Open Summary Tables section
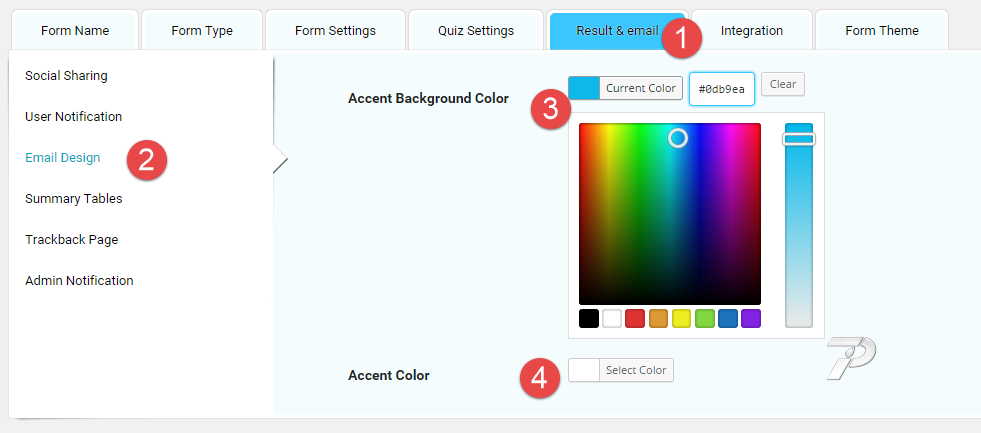981x433 pixels. (74, 198)
